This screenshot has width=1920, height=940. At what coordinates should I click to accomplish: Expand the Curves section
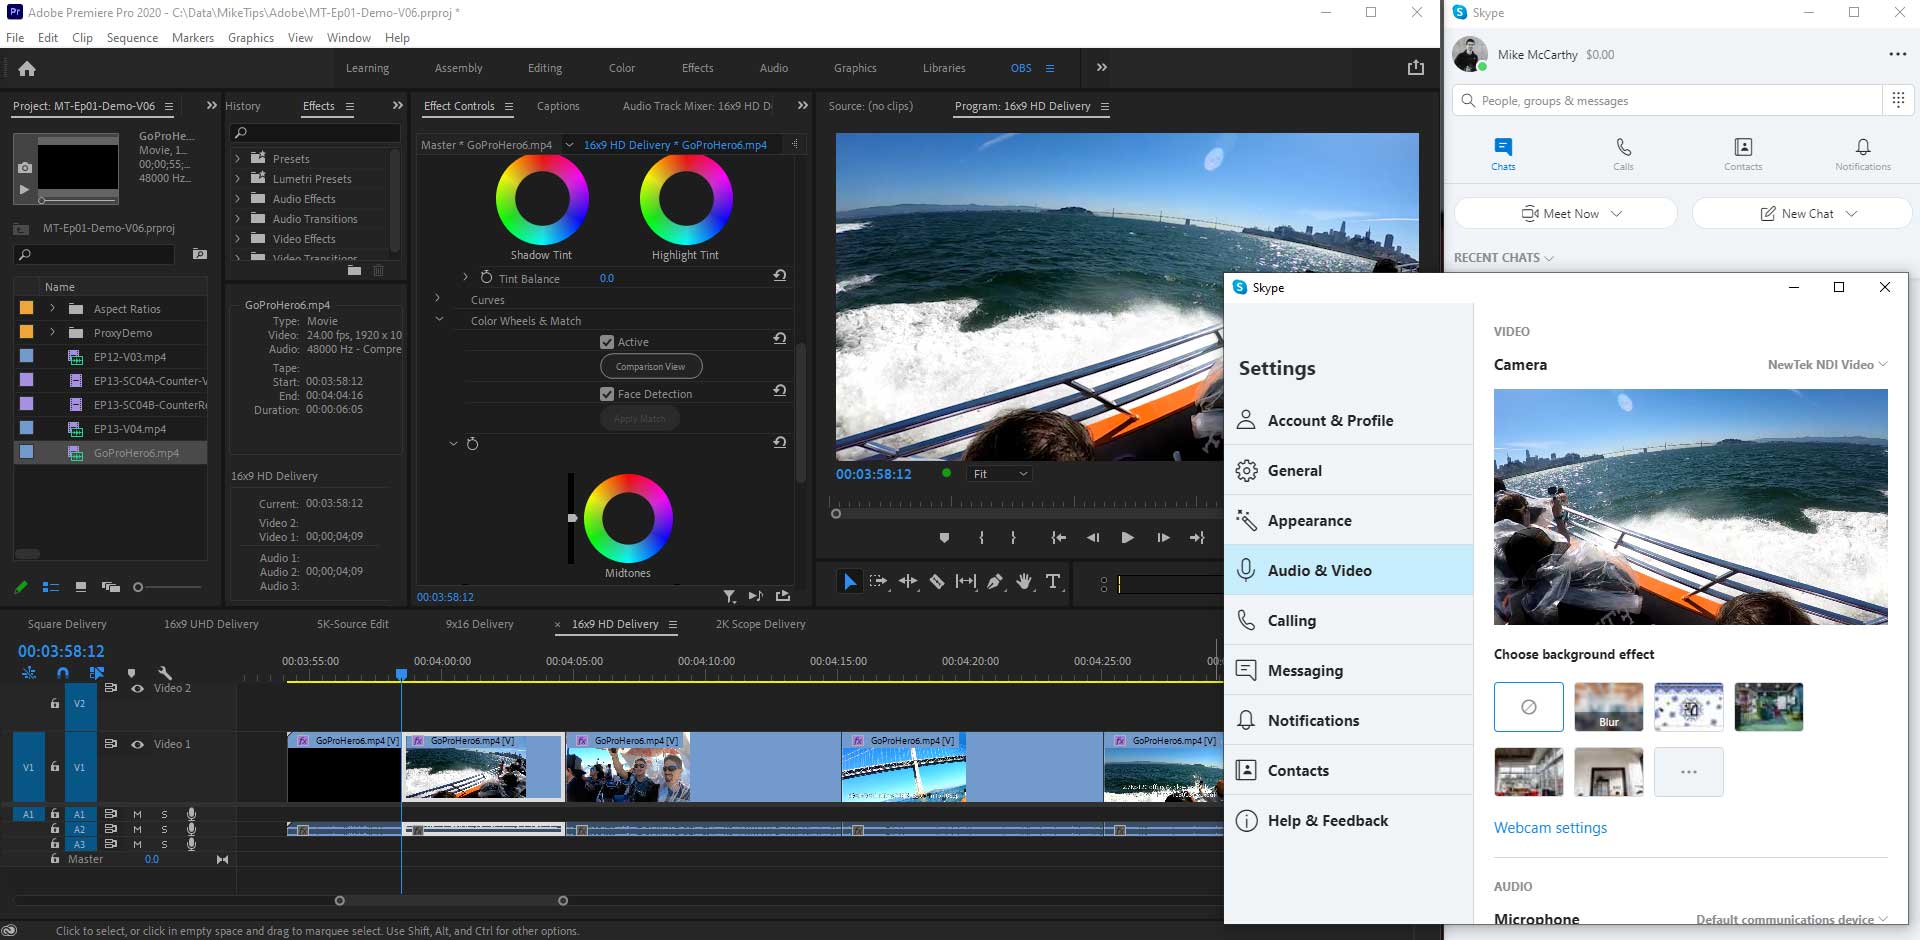438,298
